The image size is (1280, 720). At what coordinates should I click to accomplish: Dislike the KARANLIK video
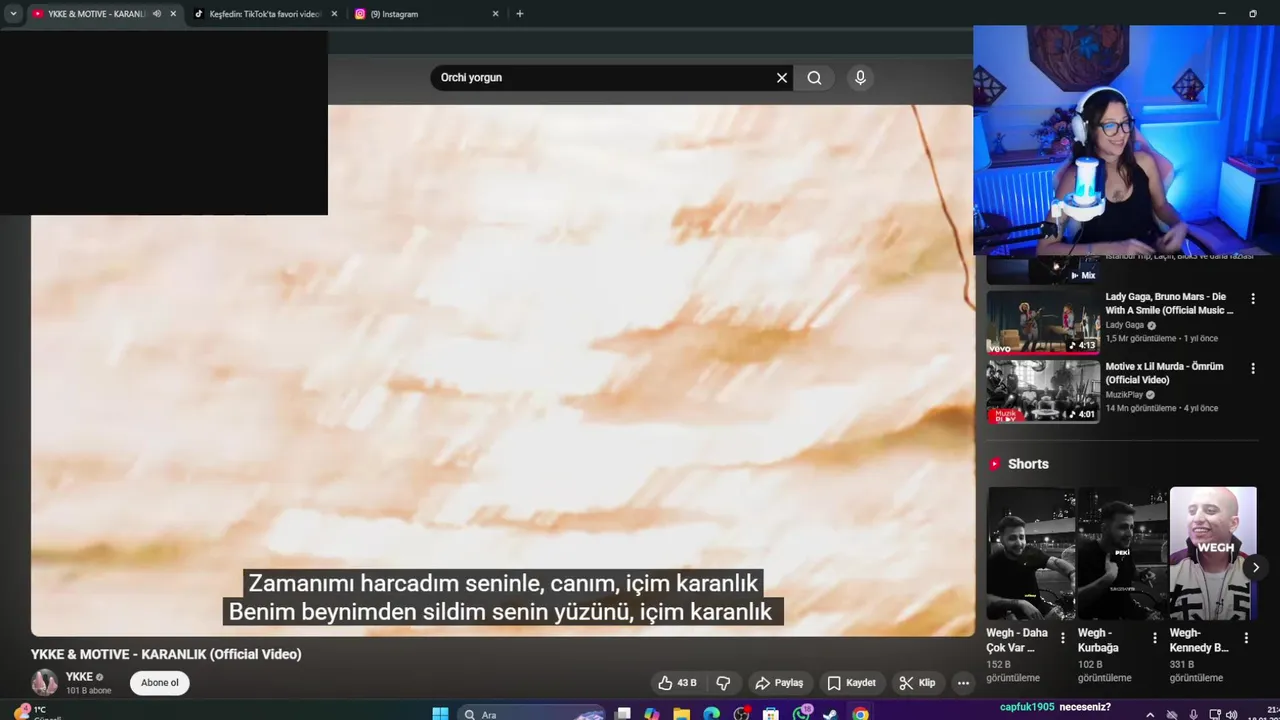tap(723, 683)
